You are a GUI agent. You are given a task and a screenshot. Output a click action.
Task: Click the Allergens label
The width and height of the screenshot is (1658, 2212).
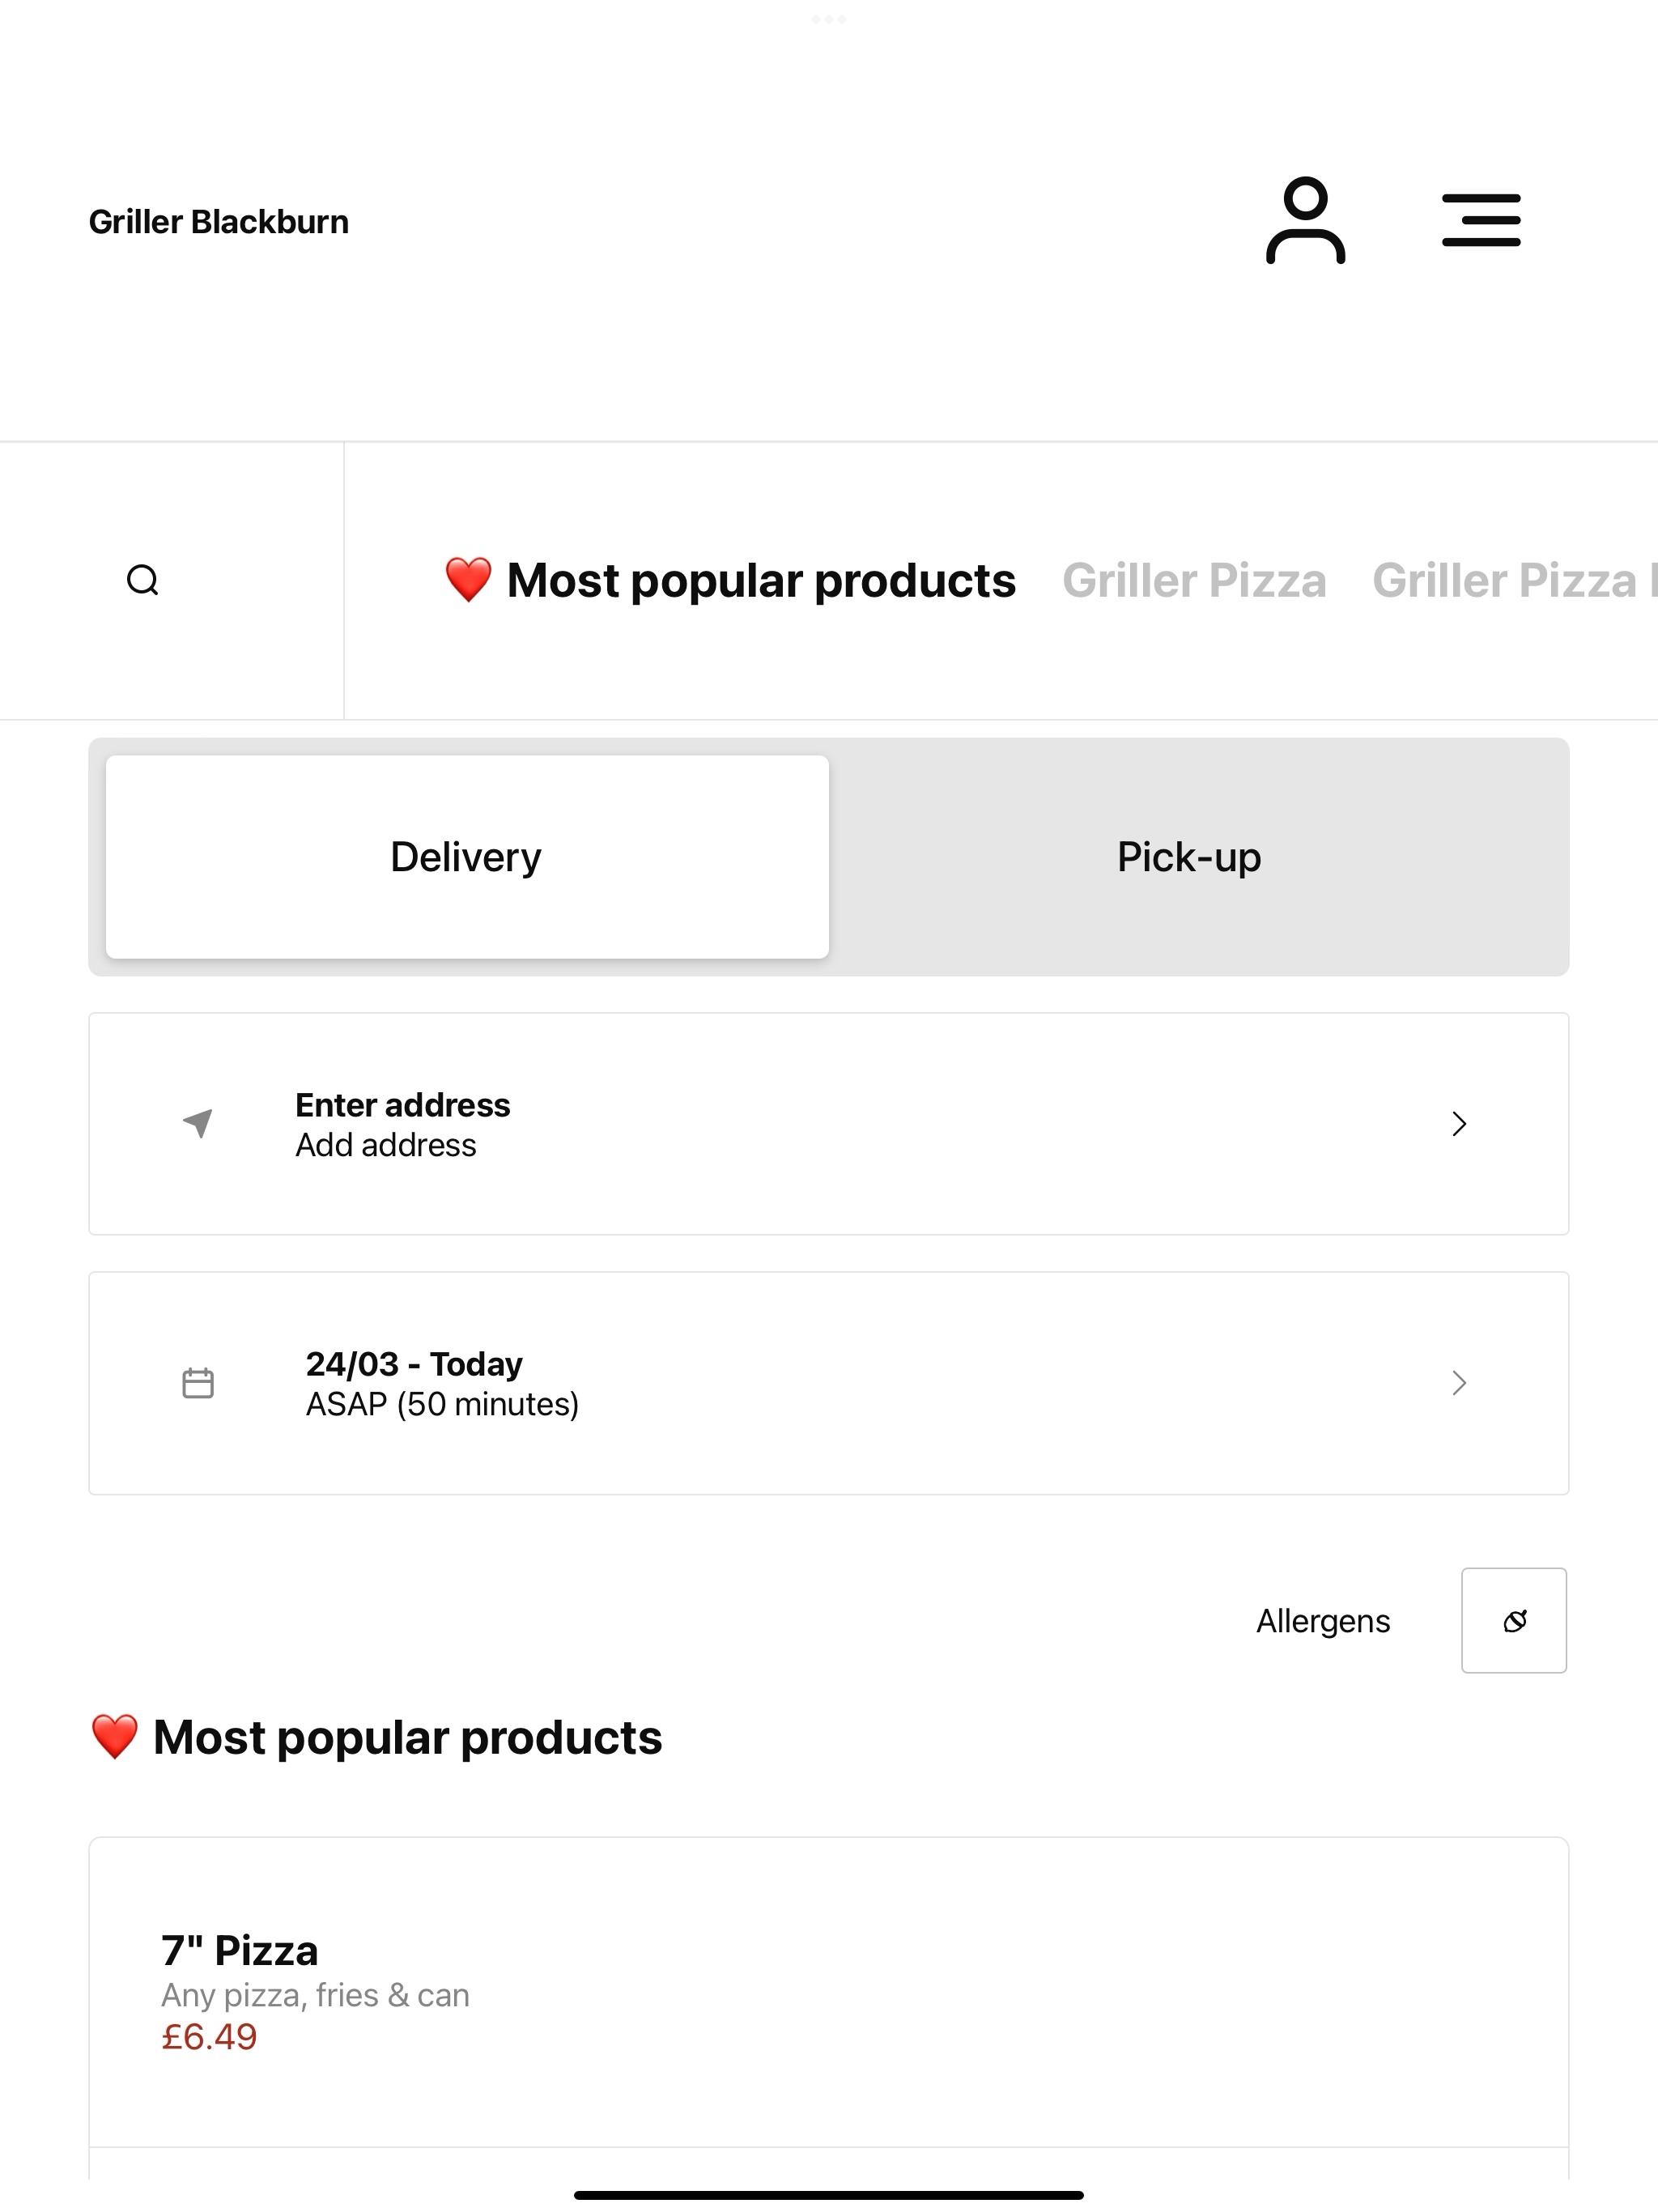pyautogui.click(x=1323, y=1621)
